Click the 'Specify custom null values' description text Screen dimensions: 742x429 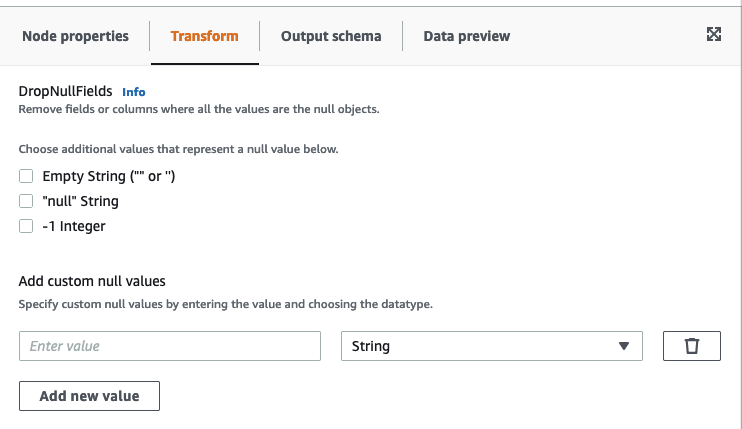coord(225,303)
